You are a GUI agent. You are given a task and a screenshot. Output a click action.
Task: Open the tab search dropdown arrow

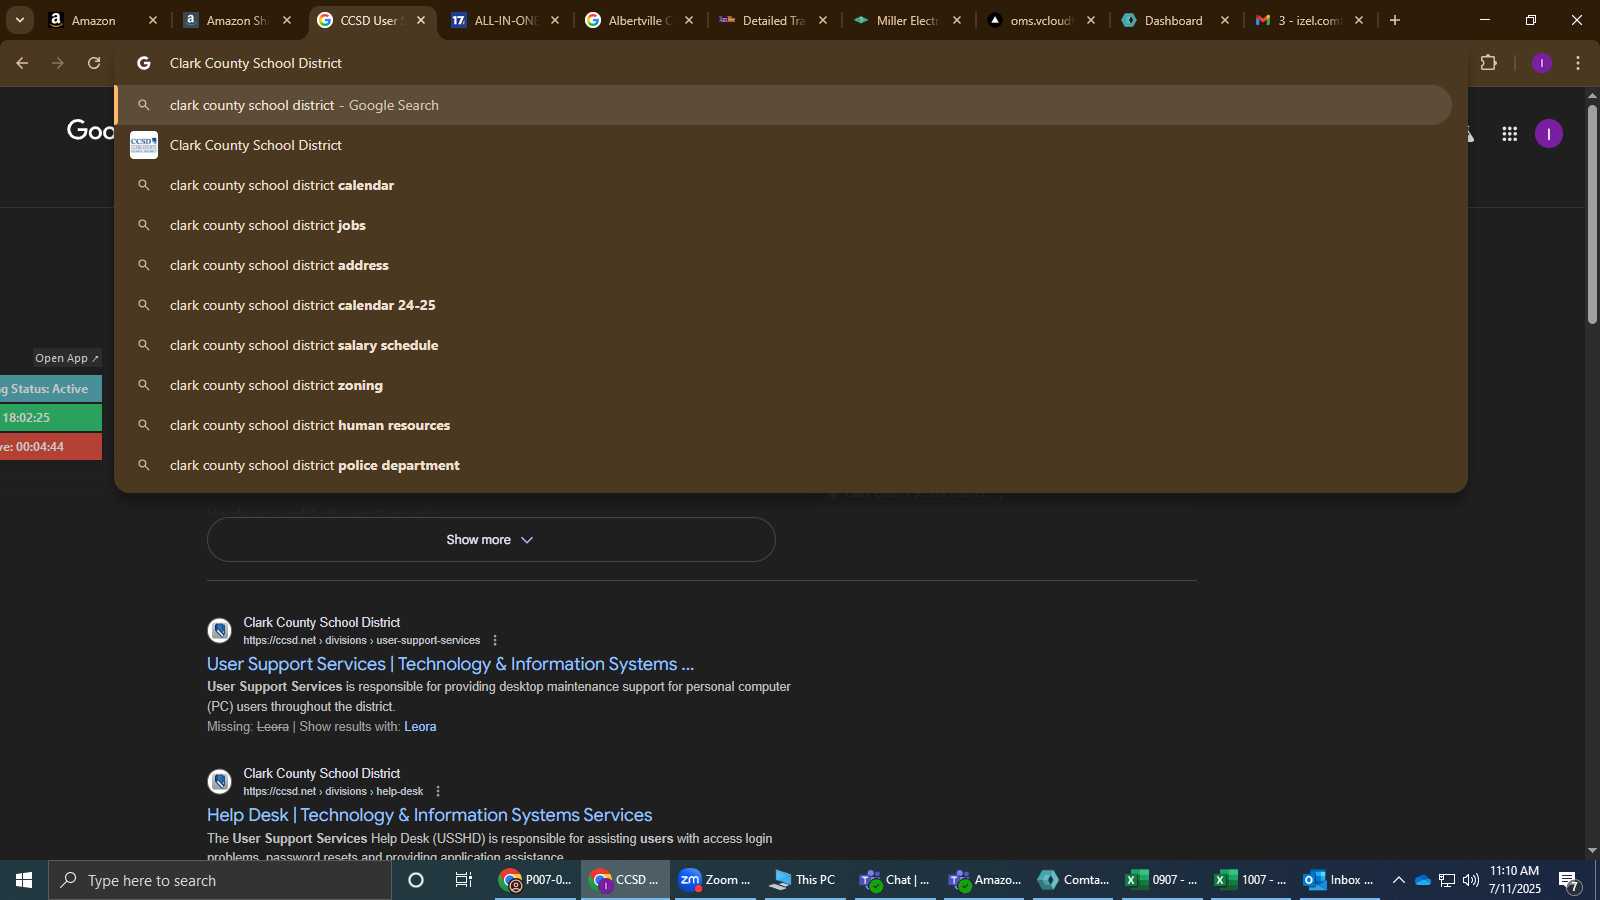point(19,20)
